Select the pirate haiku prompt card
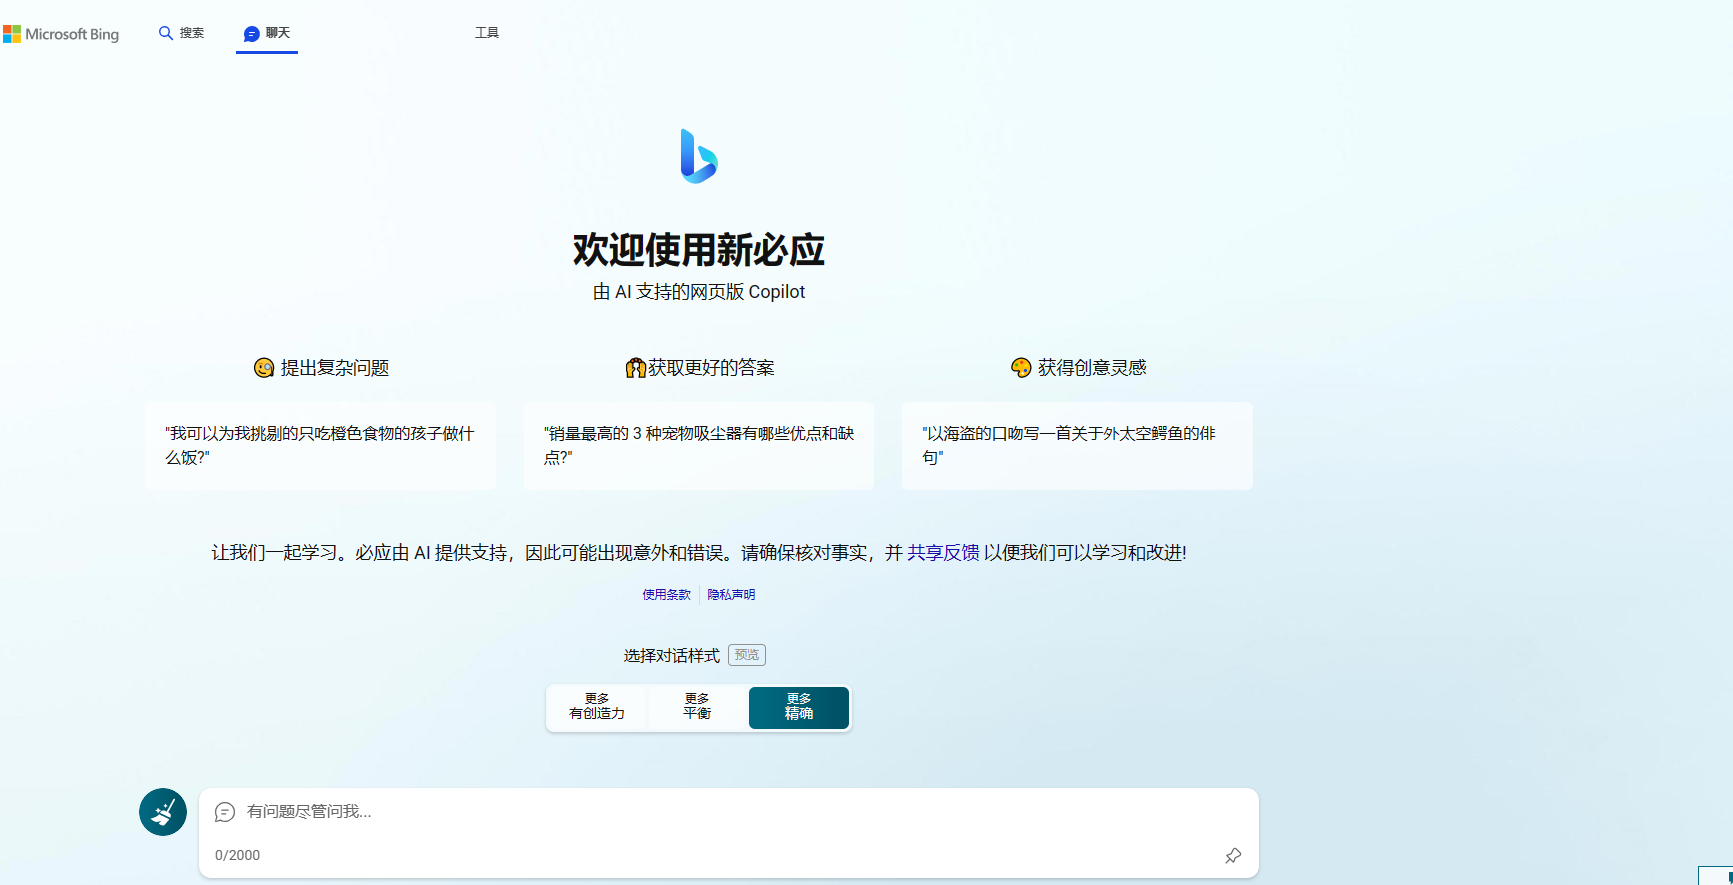The width and height of the screenshot is (1733, 885). pos(1077,446)
